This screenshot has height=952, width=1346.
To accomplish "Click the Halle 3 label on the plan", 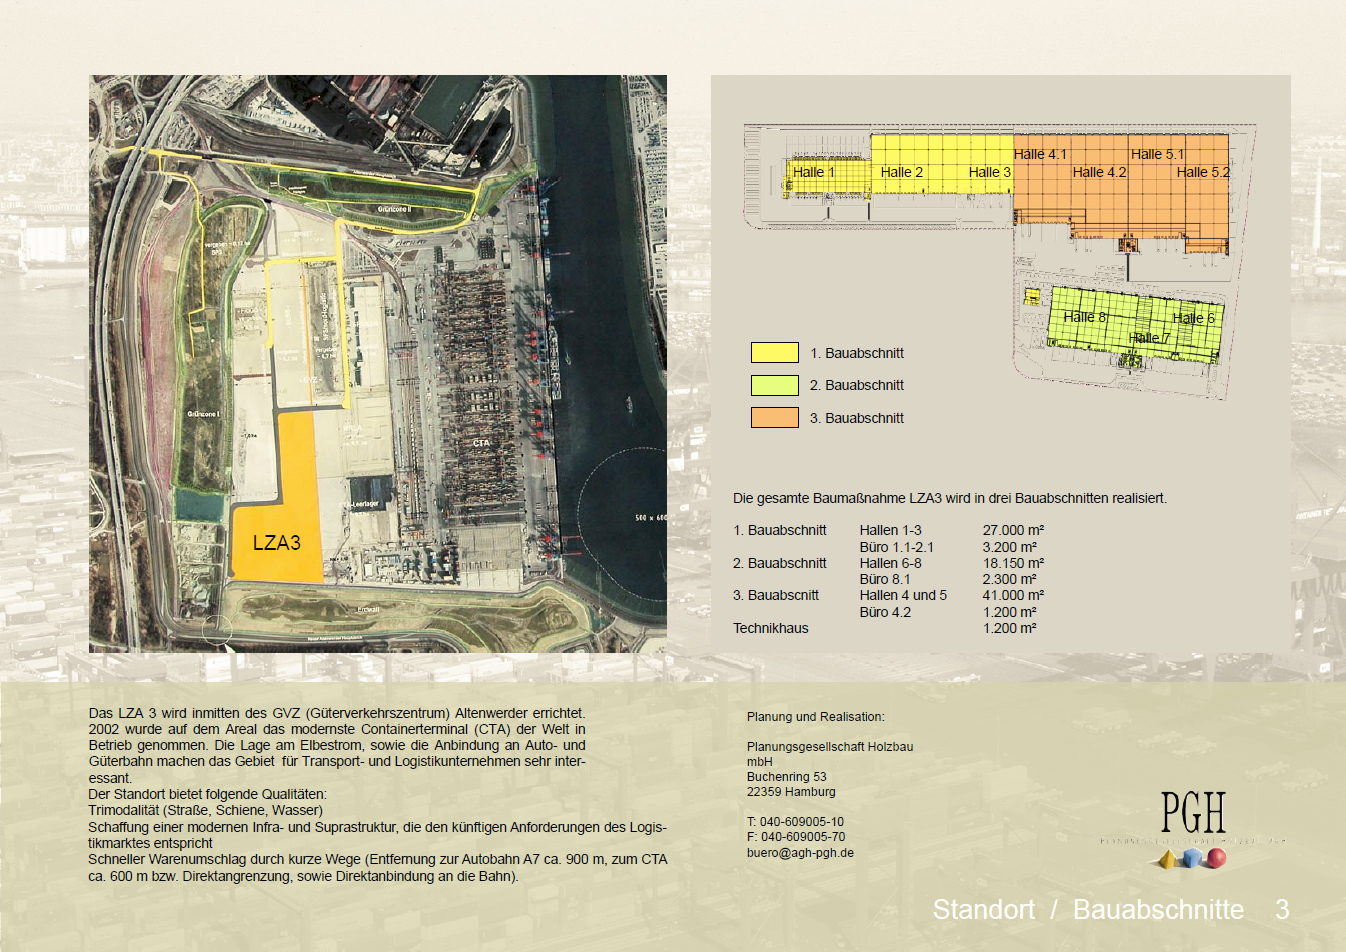I will click(x=989, y=172).
